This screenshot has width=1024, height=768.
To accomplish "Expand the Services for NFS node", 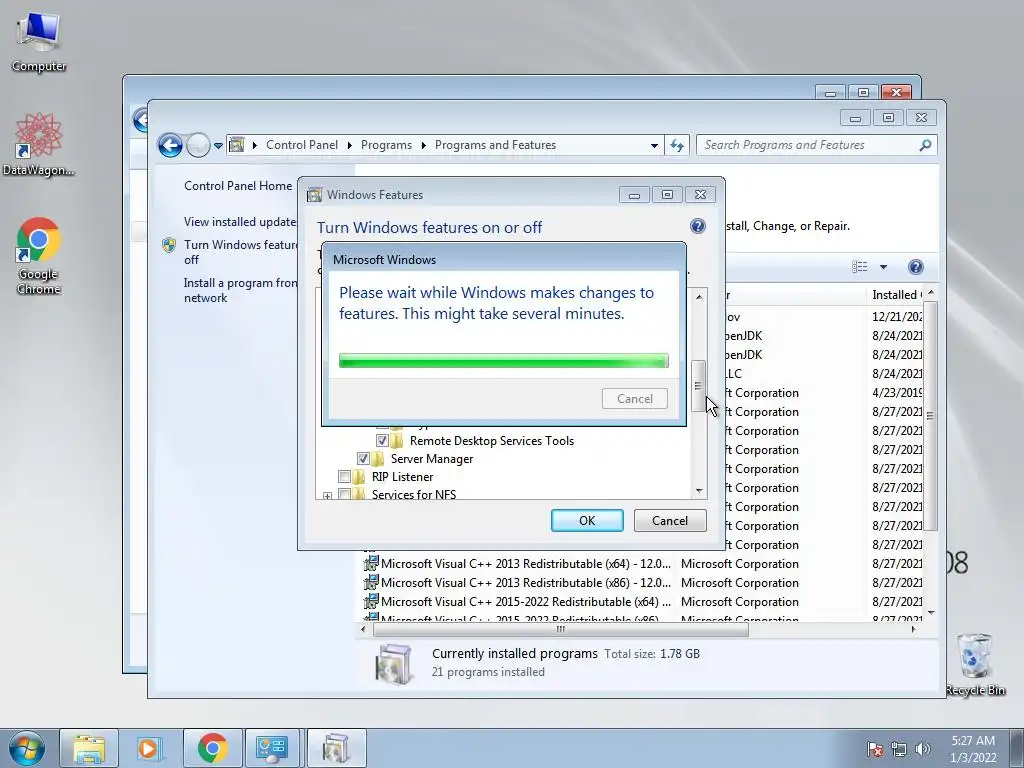I will 327,496.
